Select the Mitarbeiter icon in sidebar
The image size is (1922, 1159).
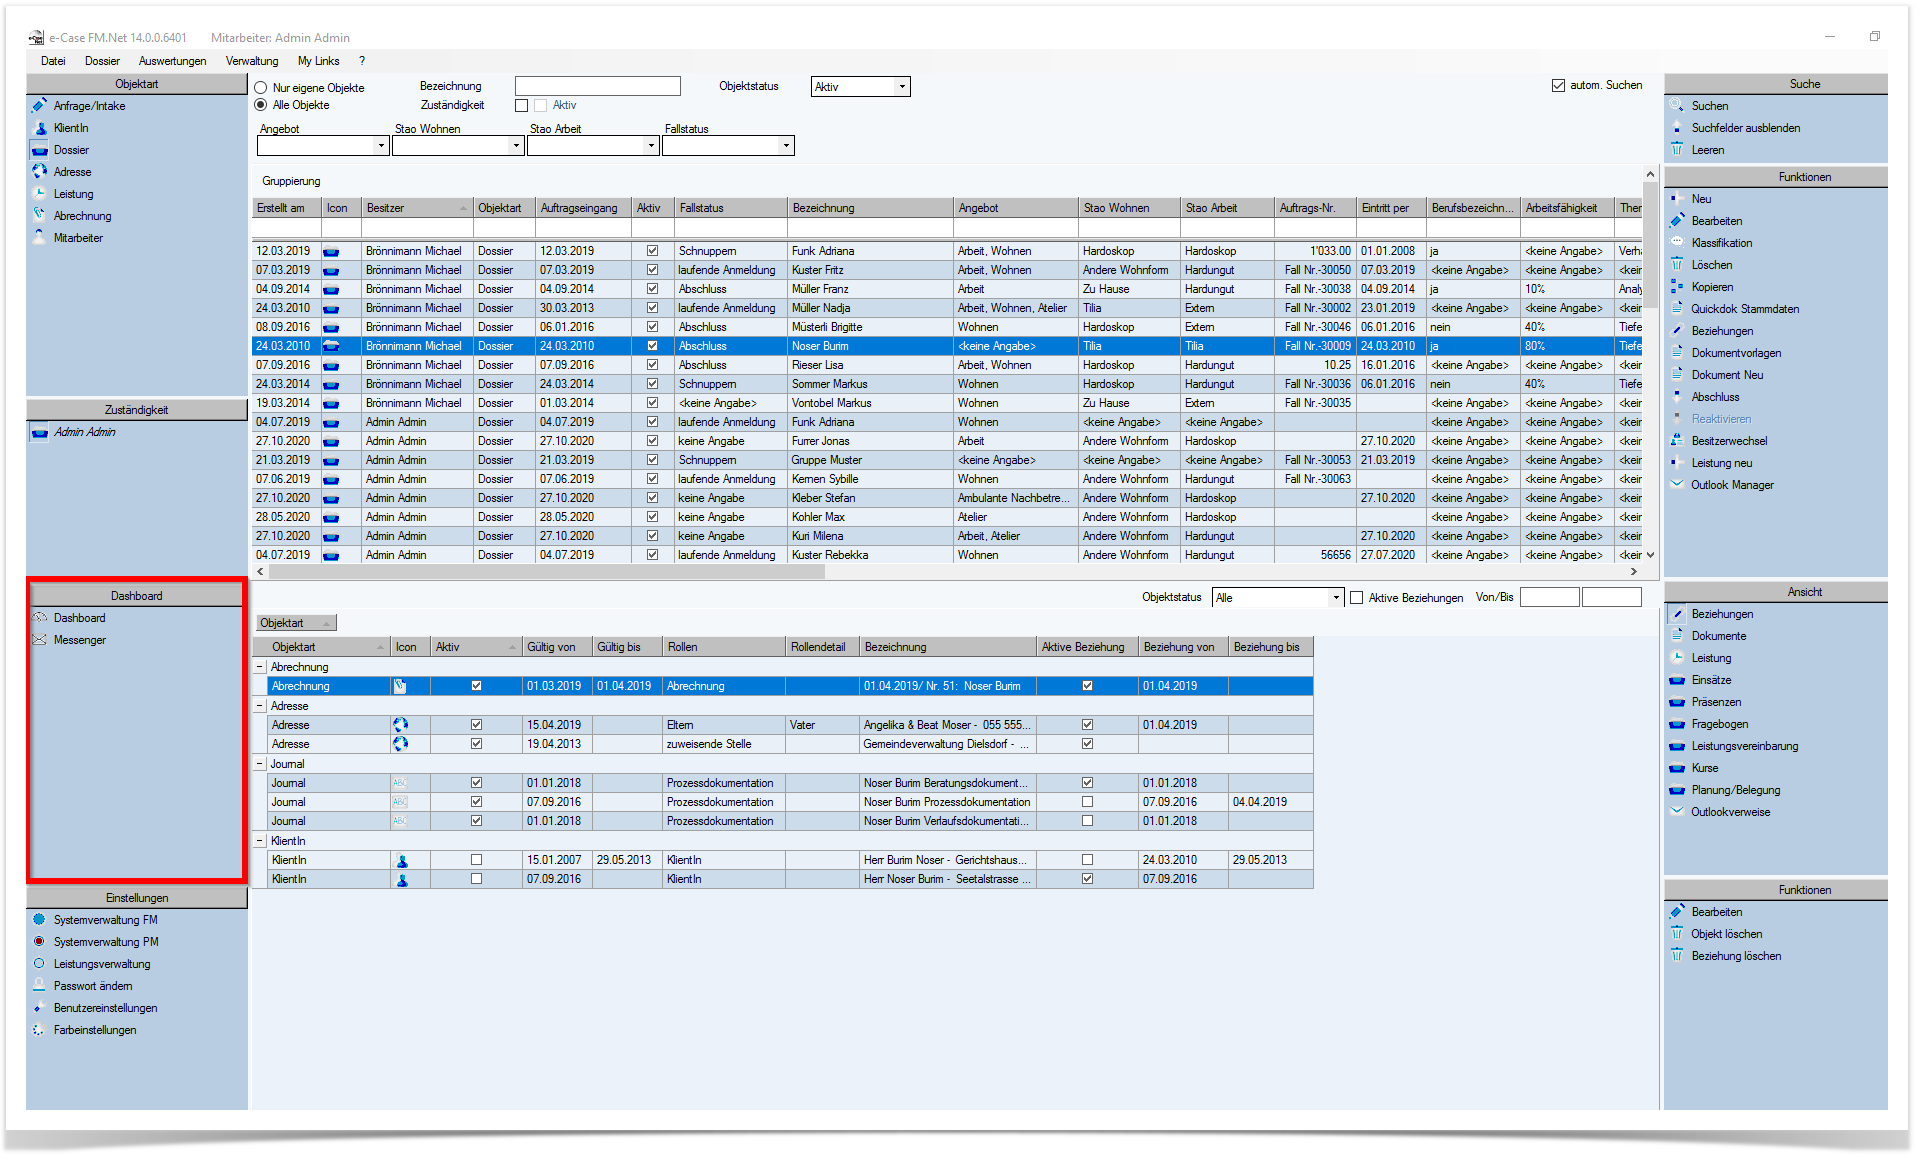[40, 238]
